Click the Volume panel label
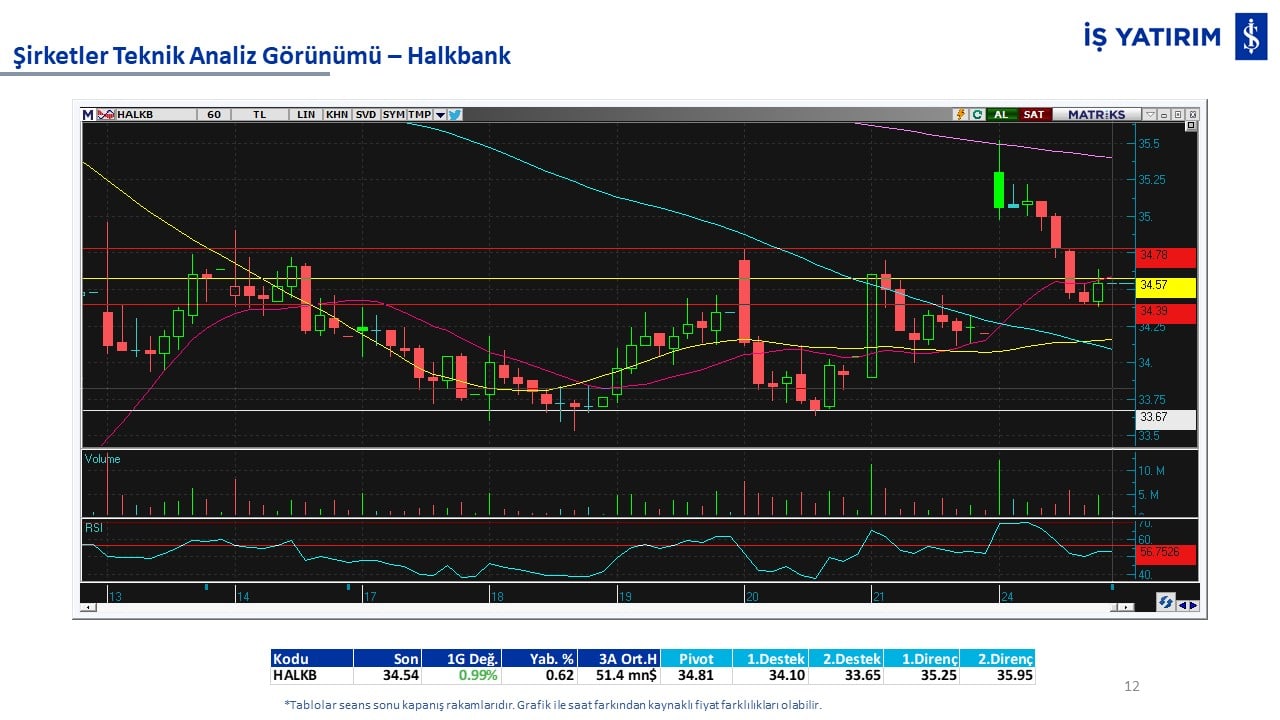This screenshot has width=1280, height=720. pyautogui.click(x=102, y=459)
